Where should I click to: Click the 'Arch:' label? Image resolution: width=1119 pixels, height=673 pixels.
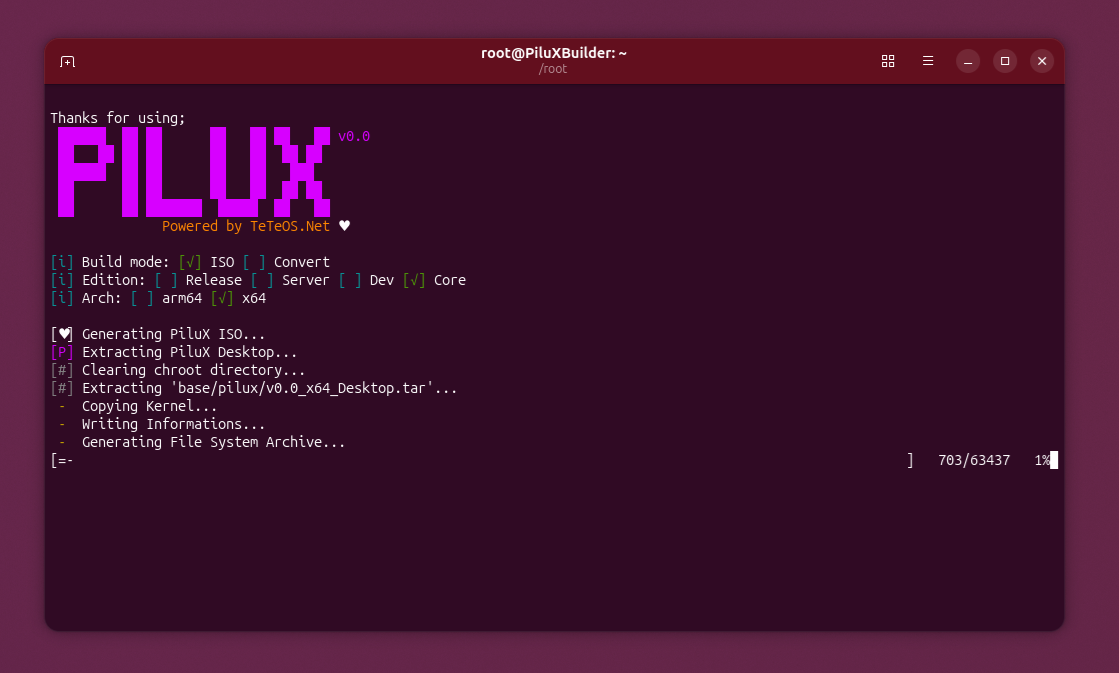[x=101, y=298]
